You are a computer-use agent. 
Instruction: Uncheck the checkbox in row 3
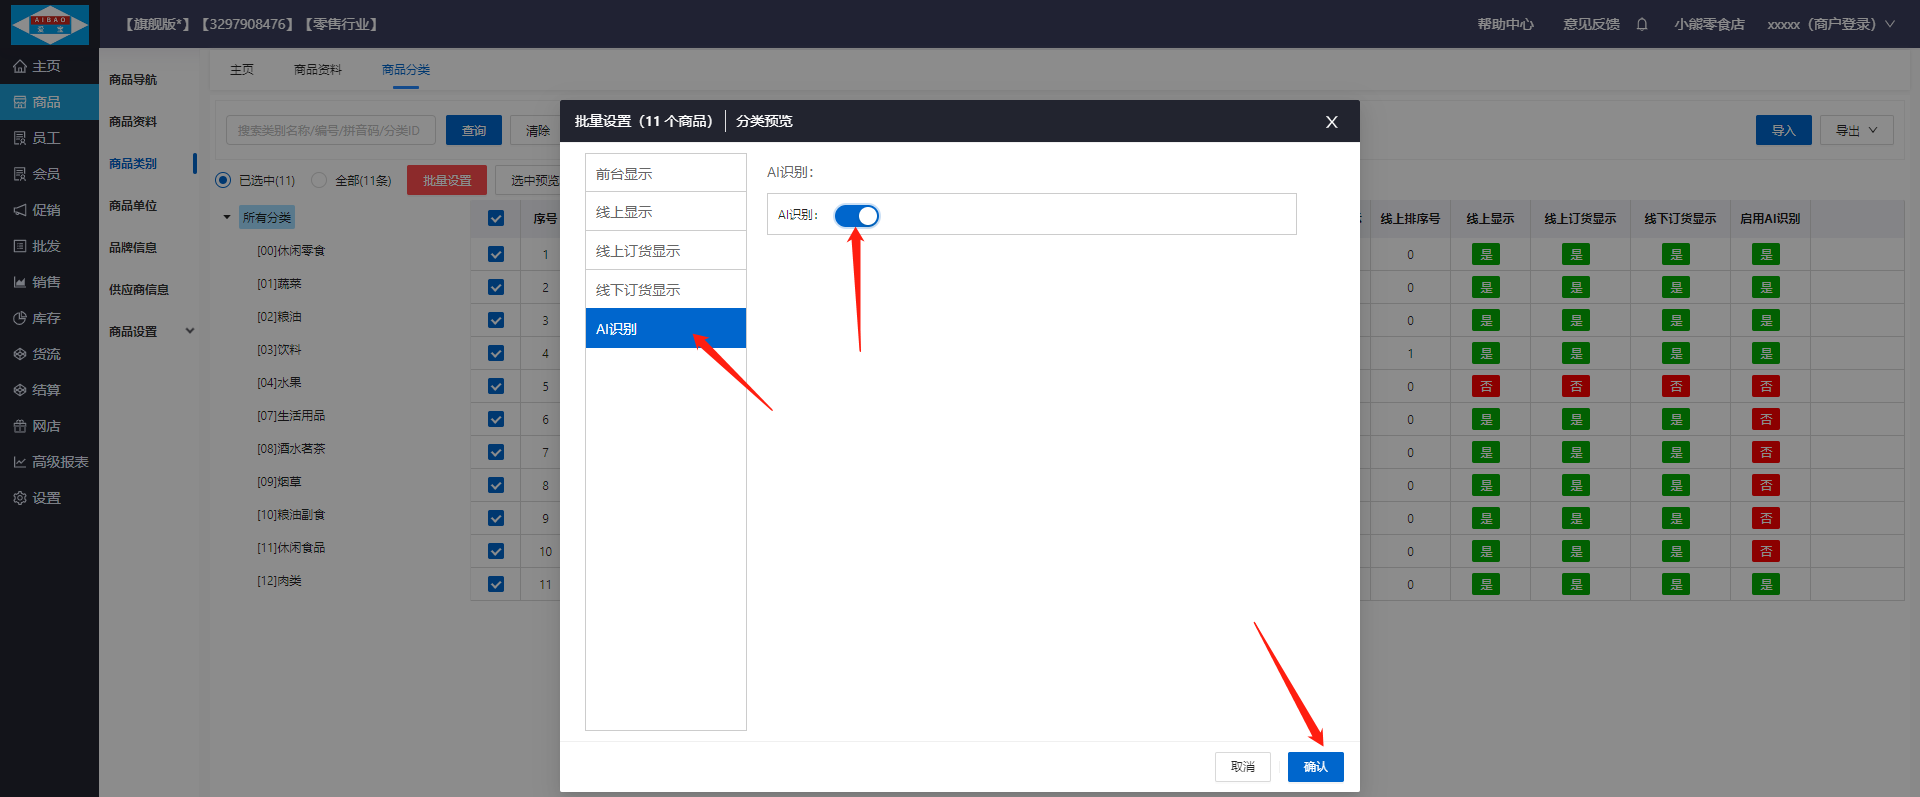[x=496, y=320]
